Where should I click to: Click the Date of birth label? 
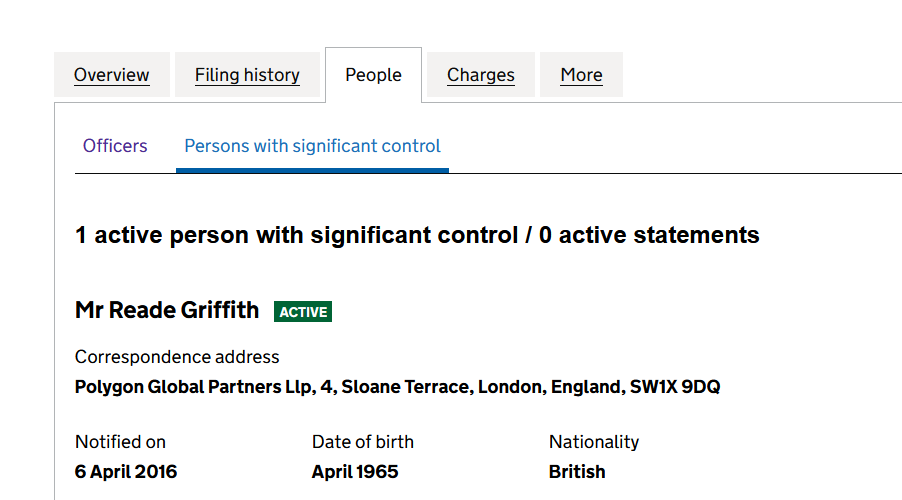[x=363, y=442]
